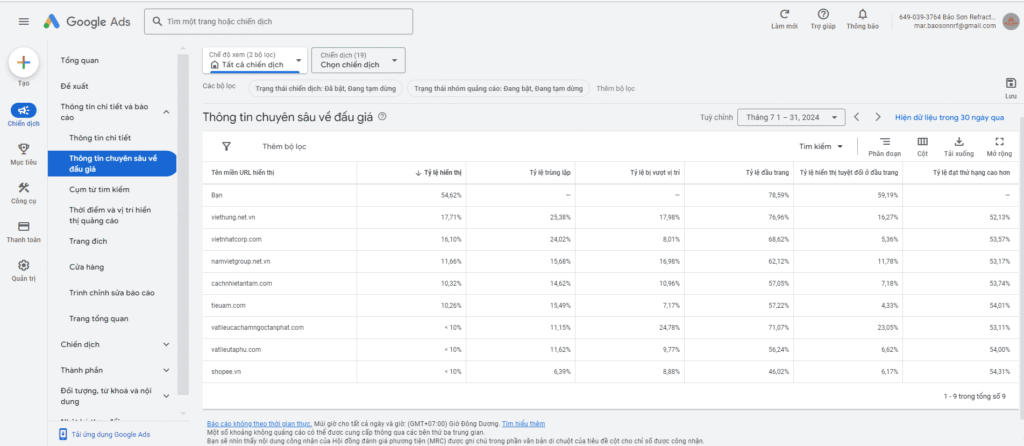Click help icon beside page title

pyautogui.click(x=382, y=117)
